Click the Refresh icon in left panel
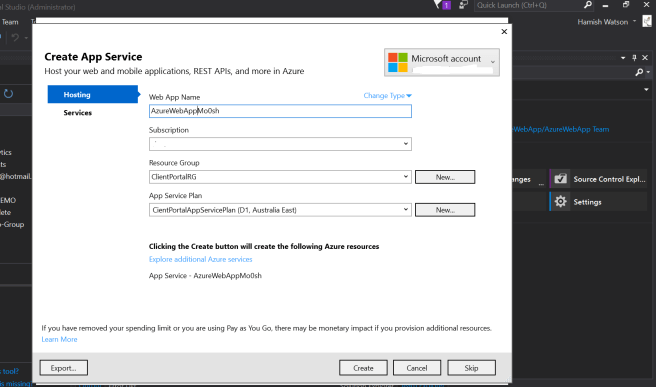This screenshot has height=387, width=656. point(8,94)
